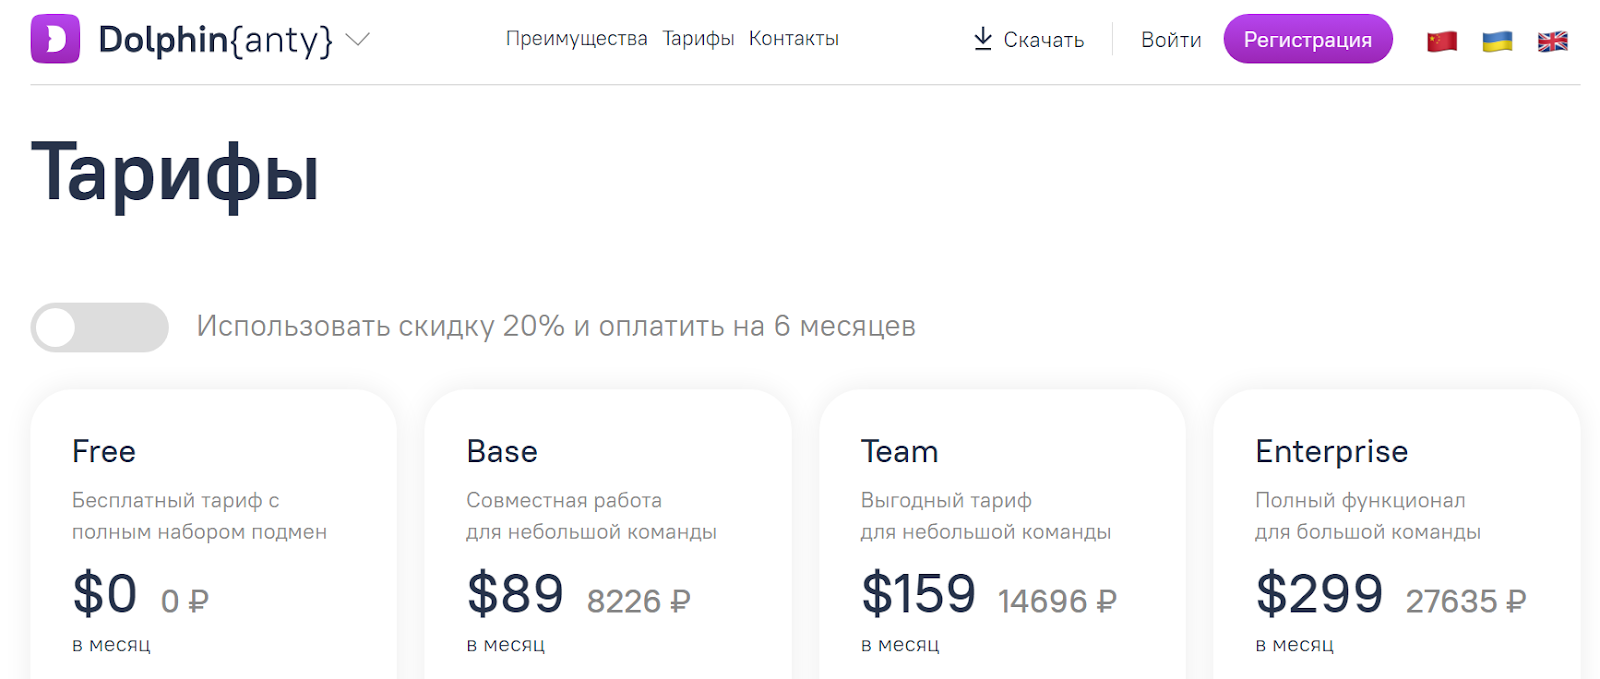Switch language with the Ukrainian flag
Viewport: 1600px width, 679px height.
pos(1497,41)
